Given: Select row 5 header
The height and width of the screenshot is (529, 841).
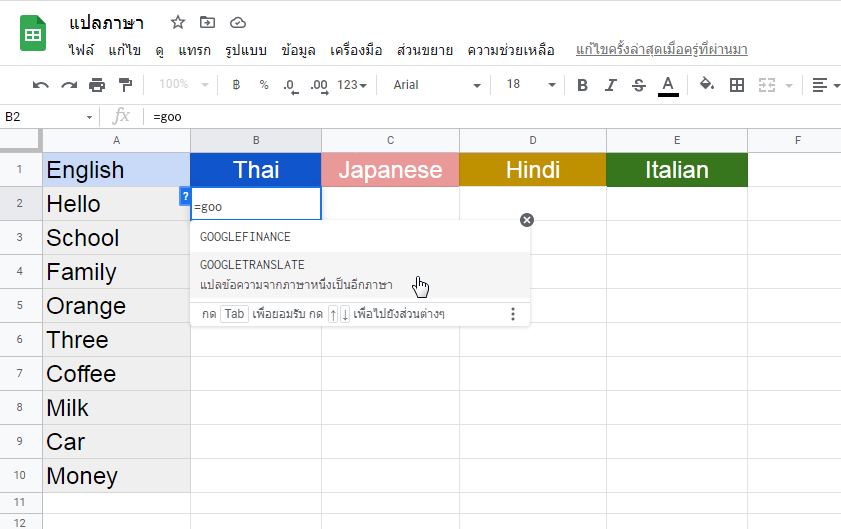Looking at the screenshot, I should point(20,305).
